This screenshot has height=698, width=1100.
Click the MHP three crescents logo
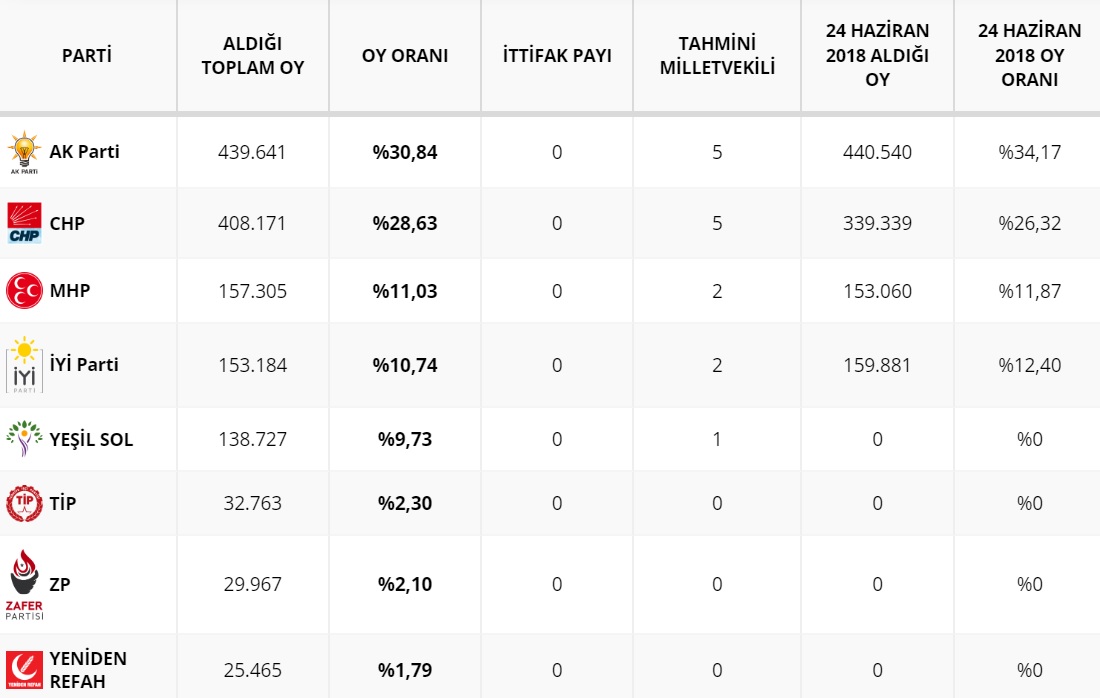tap(25, 290)
